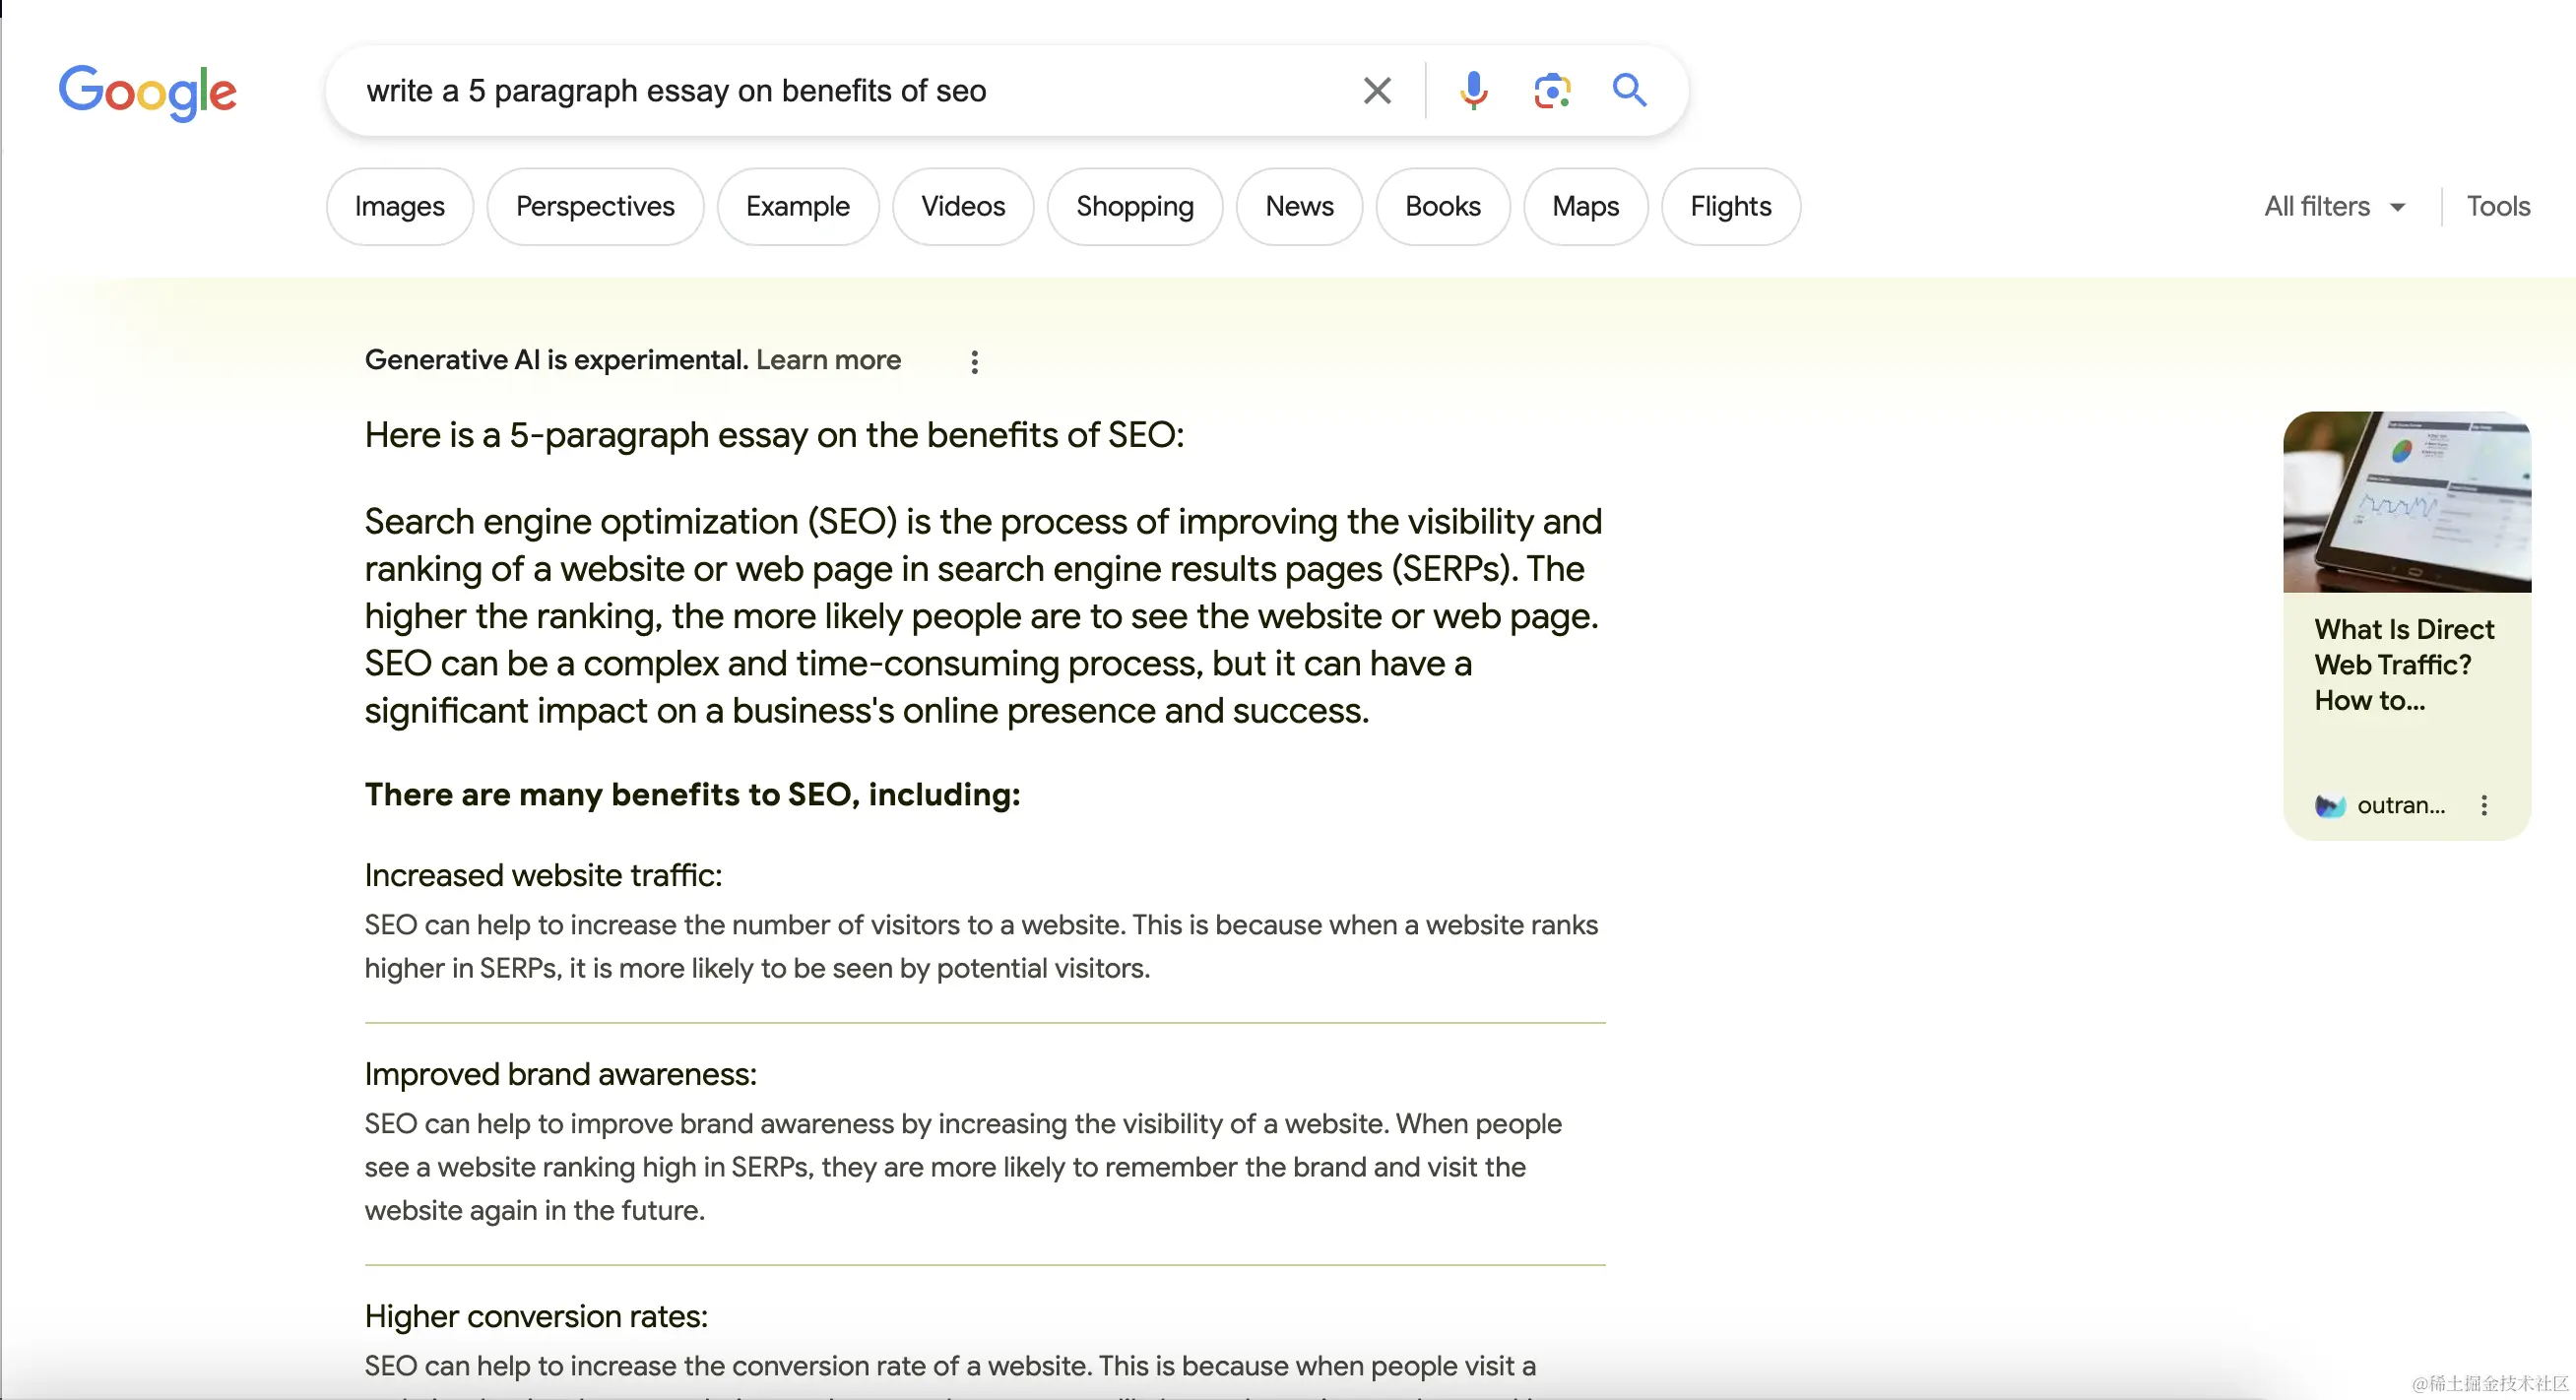Expand the Increased website traffic section

tap(543, 876)
